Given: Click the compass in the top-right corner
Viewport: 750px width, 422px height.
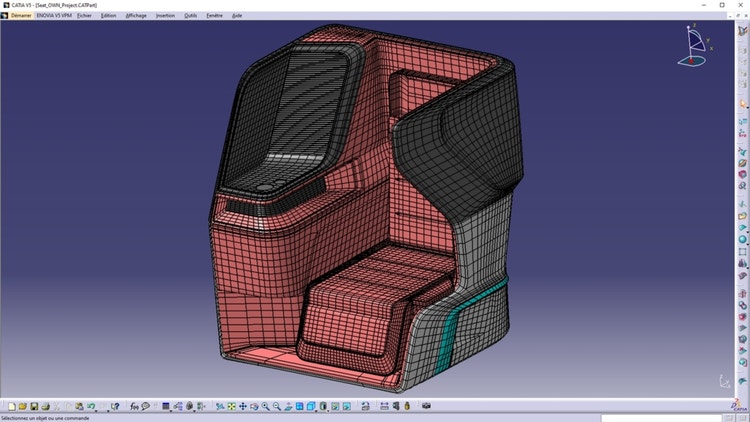Looking at the screenshot, I should (x=693, y=46).
